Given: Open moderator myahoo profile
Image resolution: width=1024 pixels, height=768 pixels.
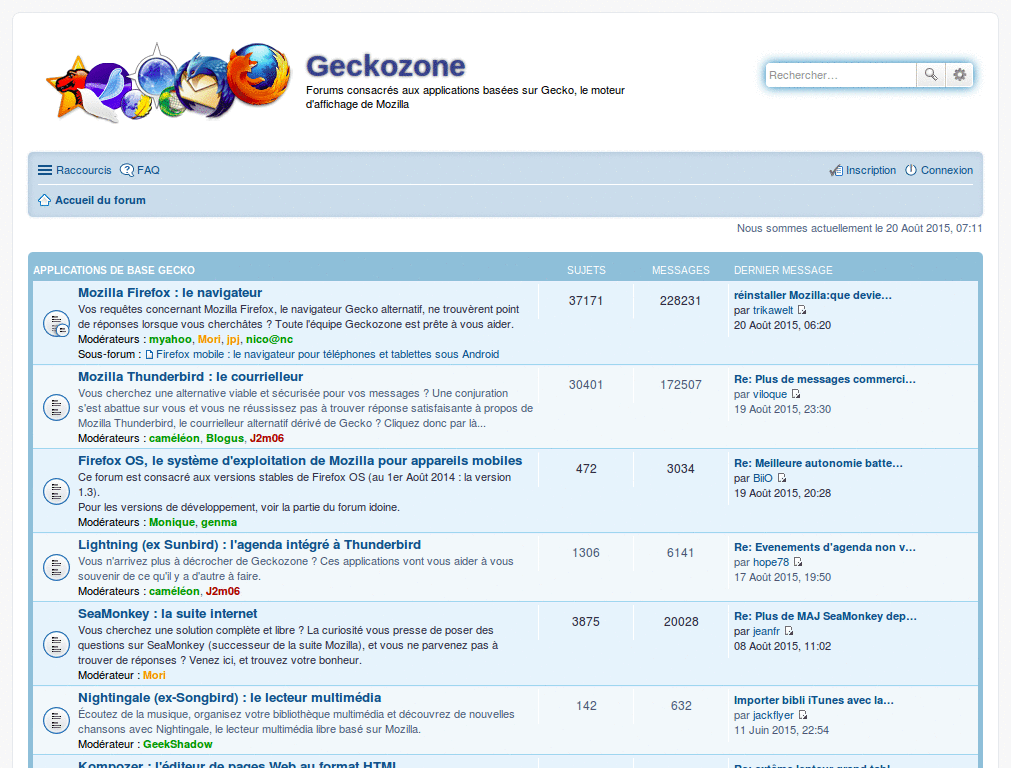Looking at the screenshot, I should [170, 340].
